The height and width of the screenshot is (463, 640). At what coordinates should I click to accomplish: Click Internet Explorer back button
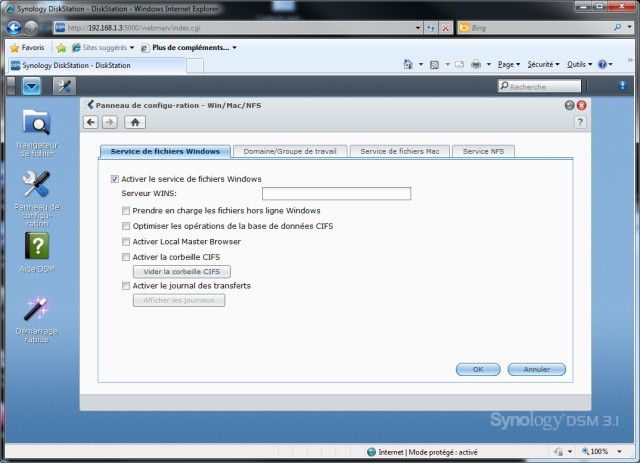pyautogui.click(x=14, y=28)
